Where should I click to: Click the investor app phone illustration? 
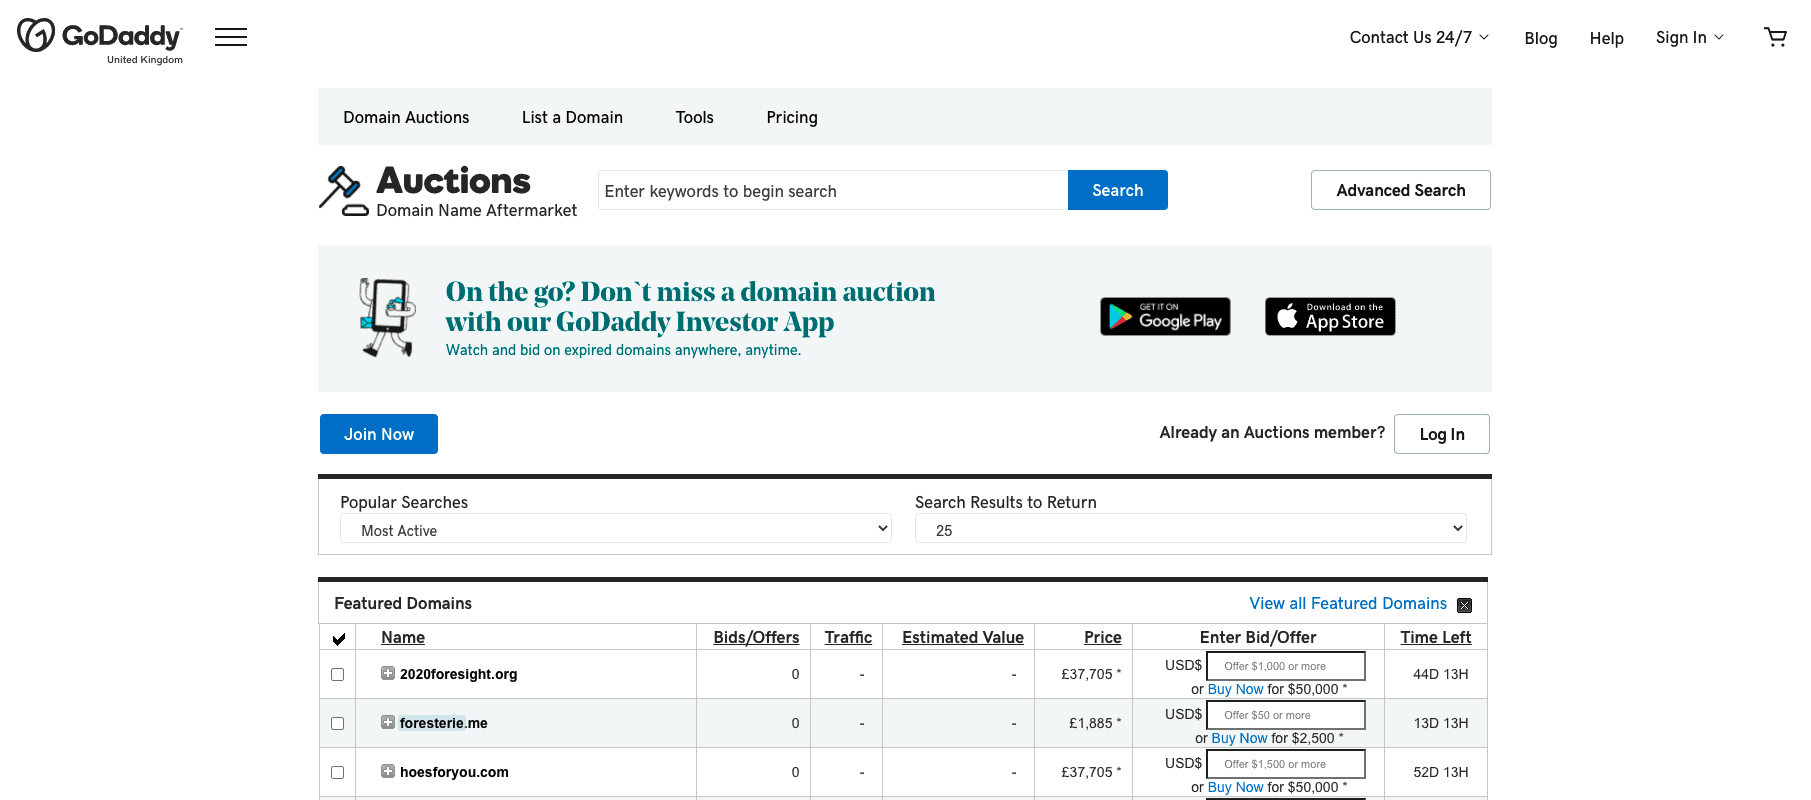[x=387, y=318]
